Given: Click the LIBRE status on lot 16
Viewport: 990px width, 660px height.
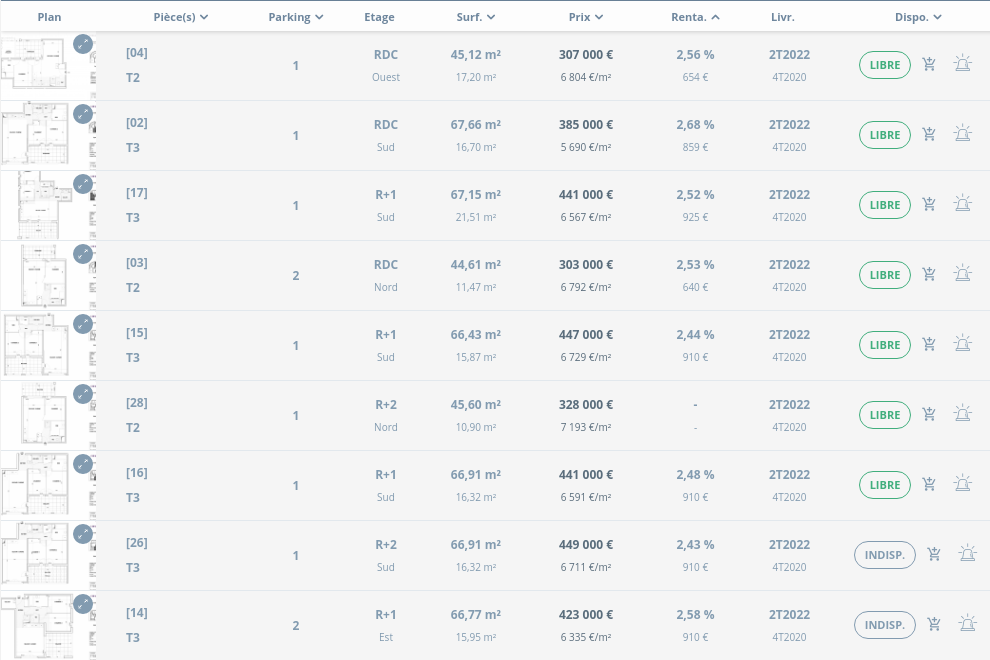Looking at the screenshot, I should pyautogui.click(x=884, y=485).
